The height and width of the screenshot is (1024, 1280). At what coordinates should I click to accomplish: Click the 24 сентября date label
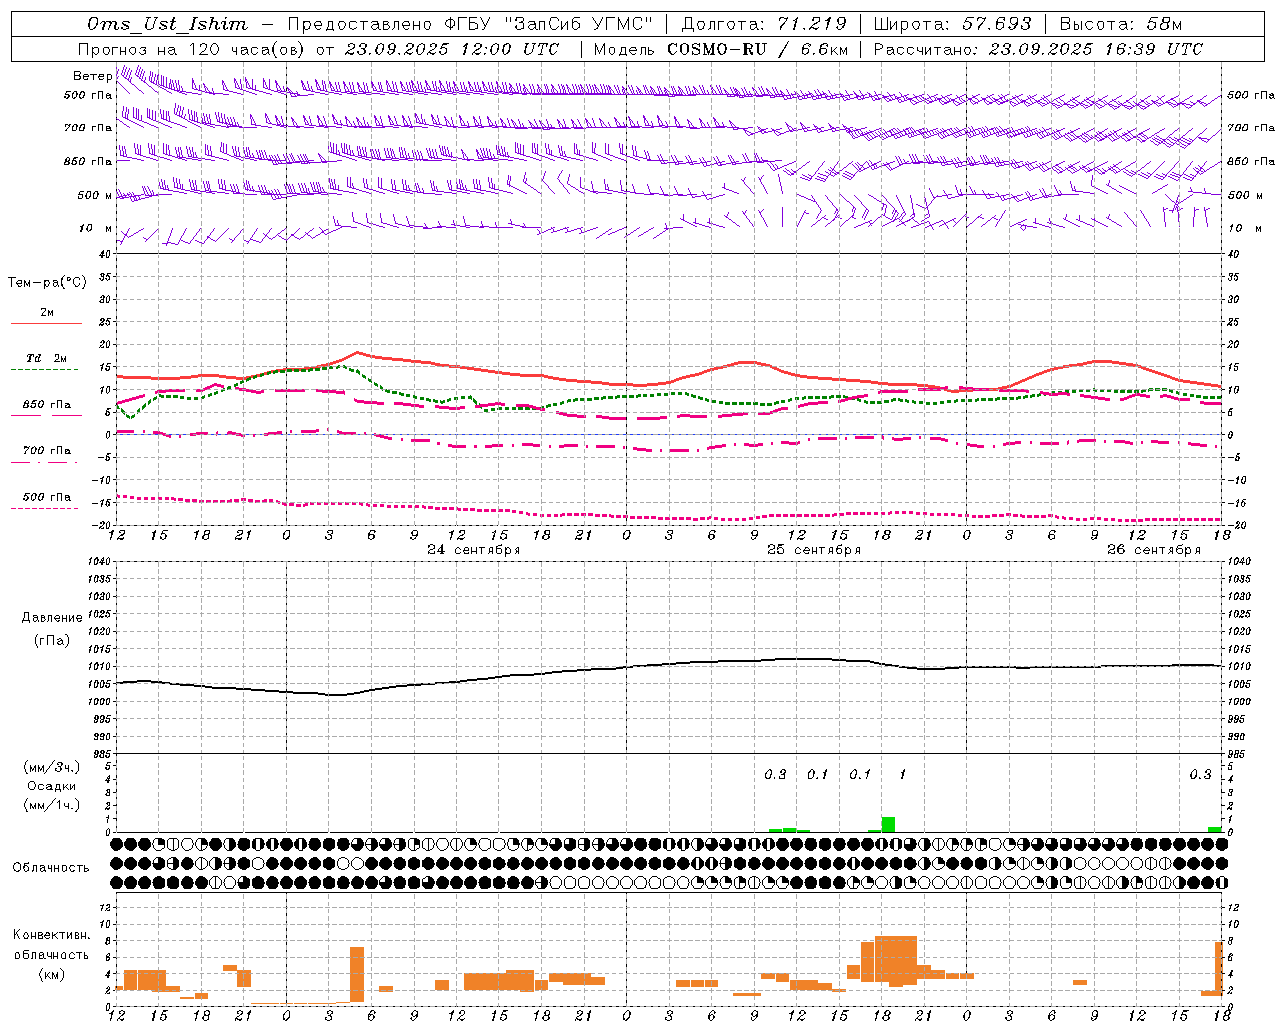[474, 550]
